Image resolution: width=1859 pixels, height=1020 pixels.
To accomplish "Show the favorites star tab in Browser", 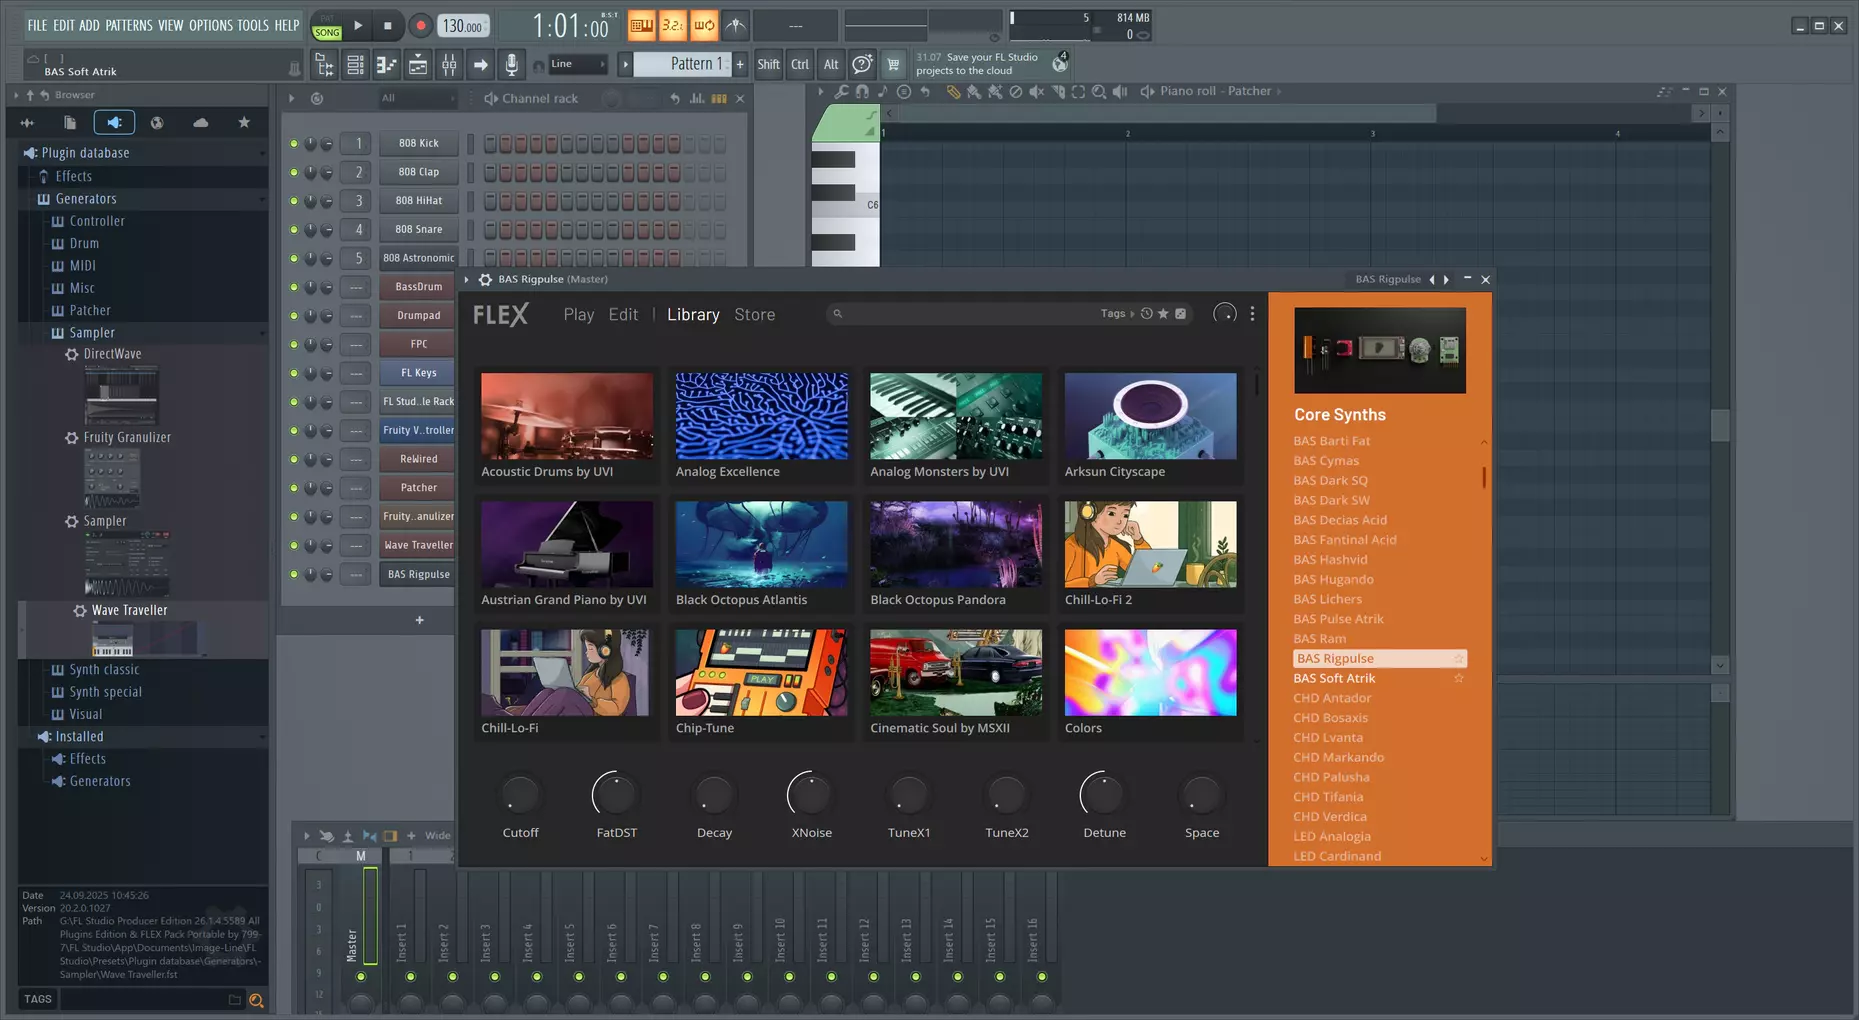I will (x=244, y=123).
